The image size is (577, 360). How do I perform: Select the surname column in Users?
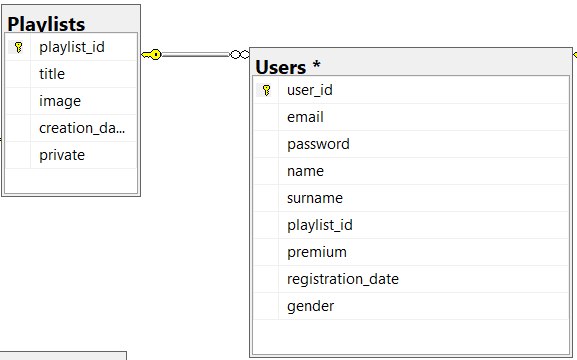(411, 198)
